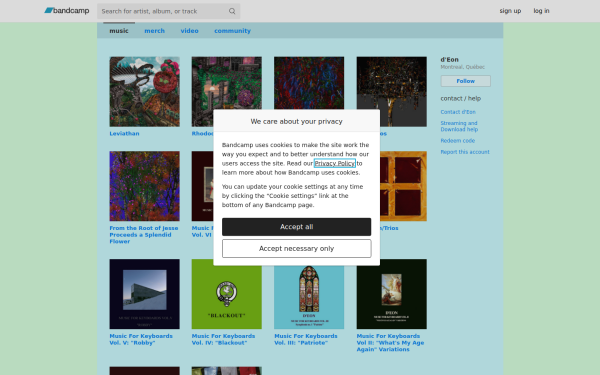Image resolution: width=600 pixels, height=375 pixels.
Task: Open the window-pane album cover near Trios
Action: [x=403, y=186]
